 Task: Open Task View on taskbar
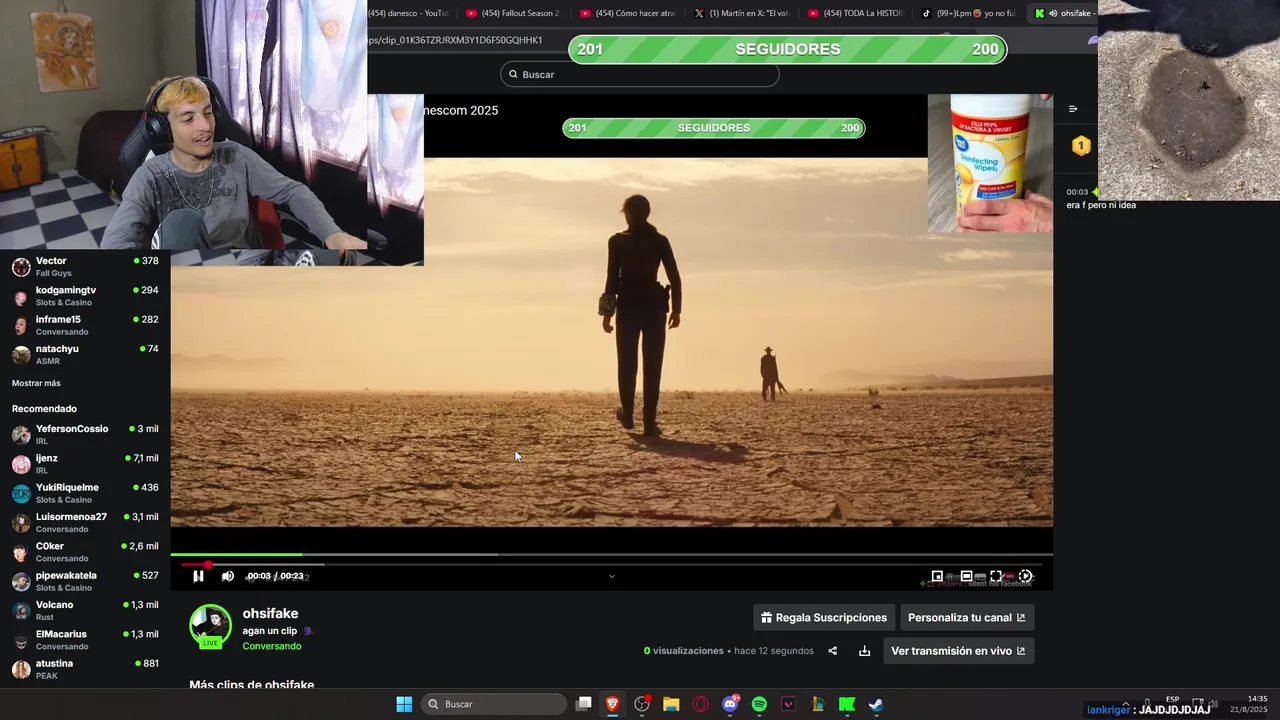coord(584,704)
